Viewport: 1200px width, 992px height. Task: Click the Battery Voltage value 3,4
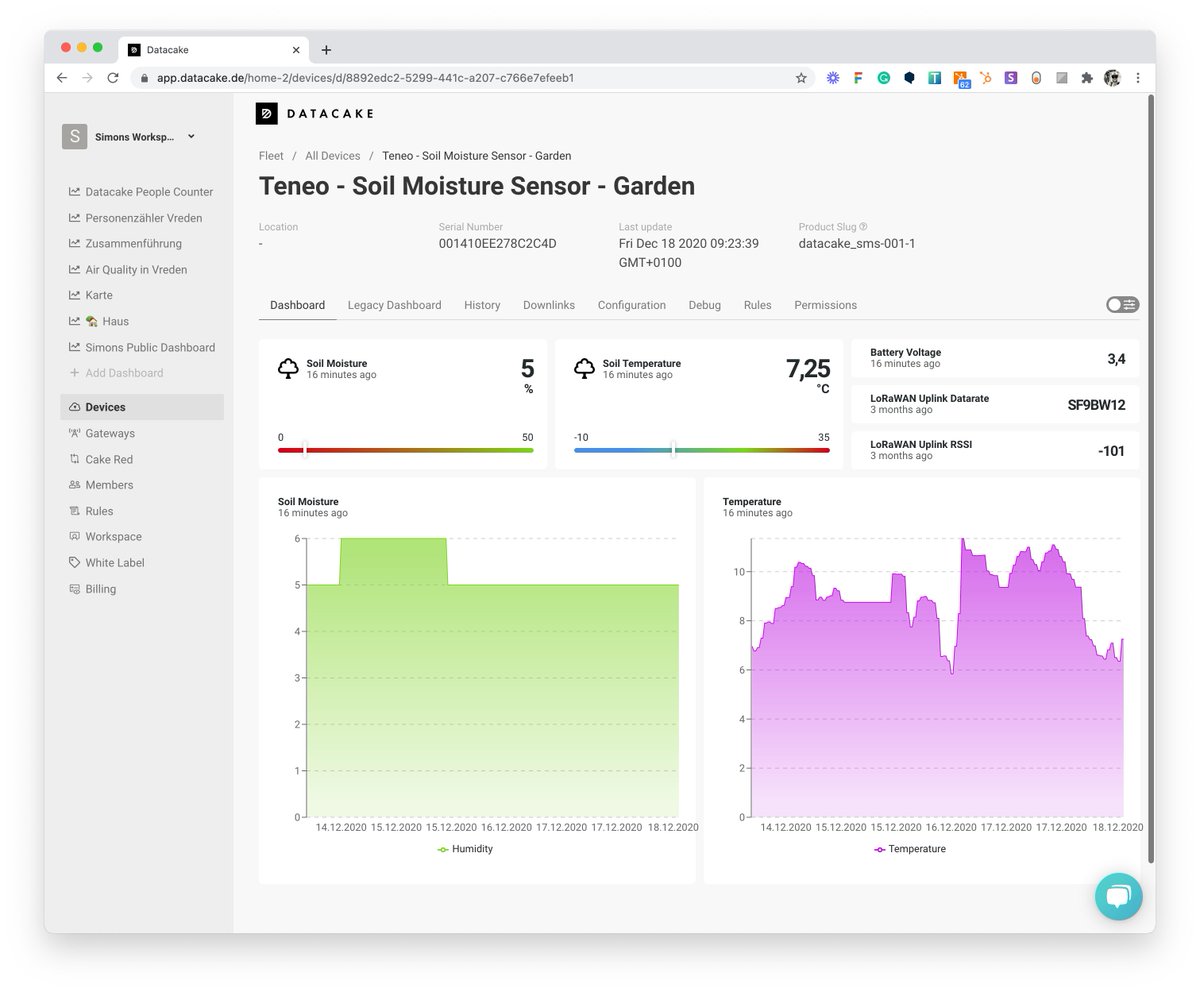point(1116,359)
